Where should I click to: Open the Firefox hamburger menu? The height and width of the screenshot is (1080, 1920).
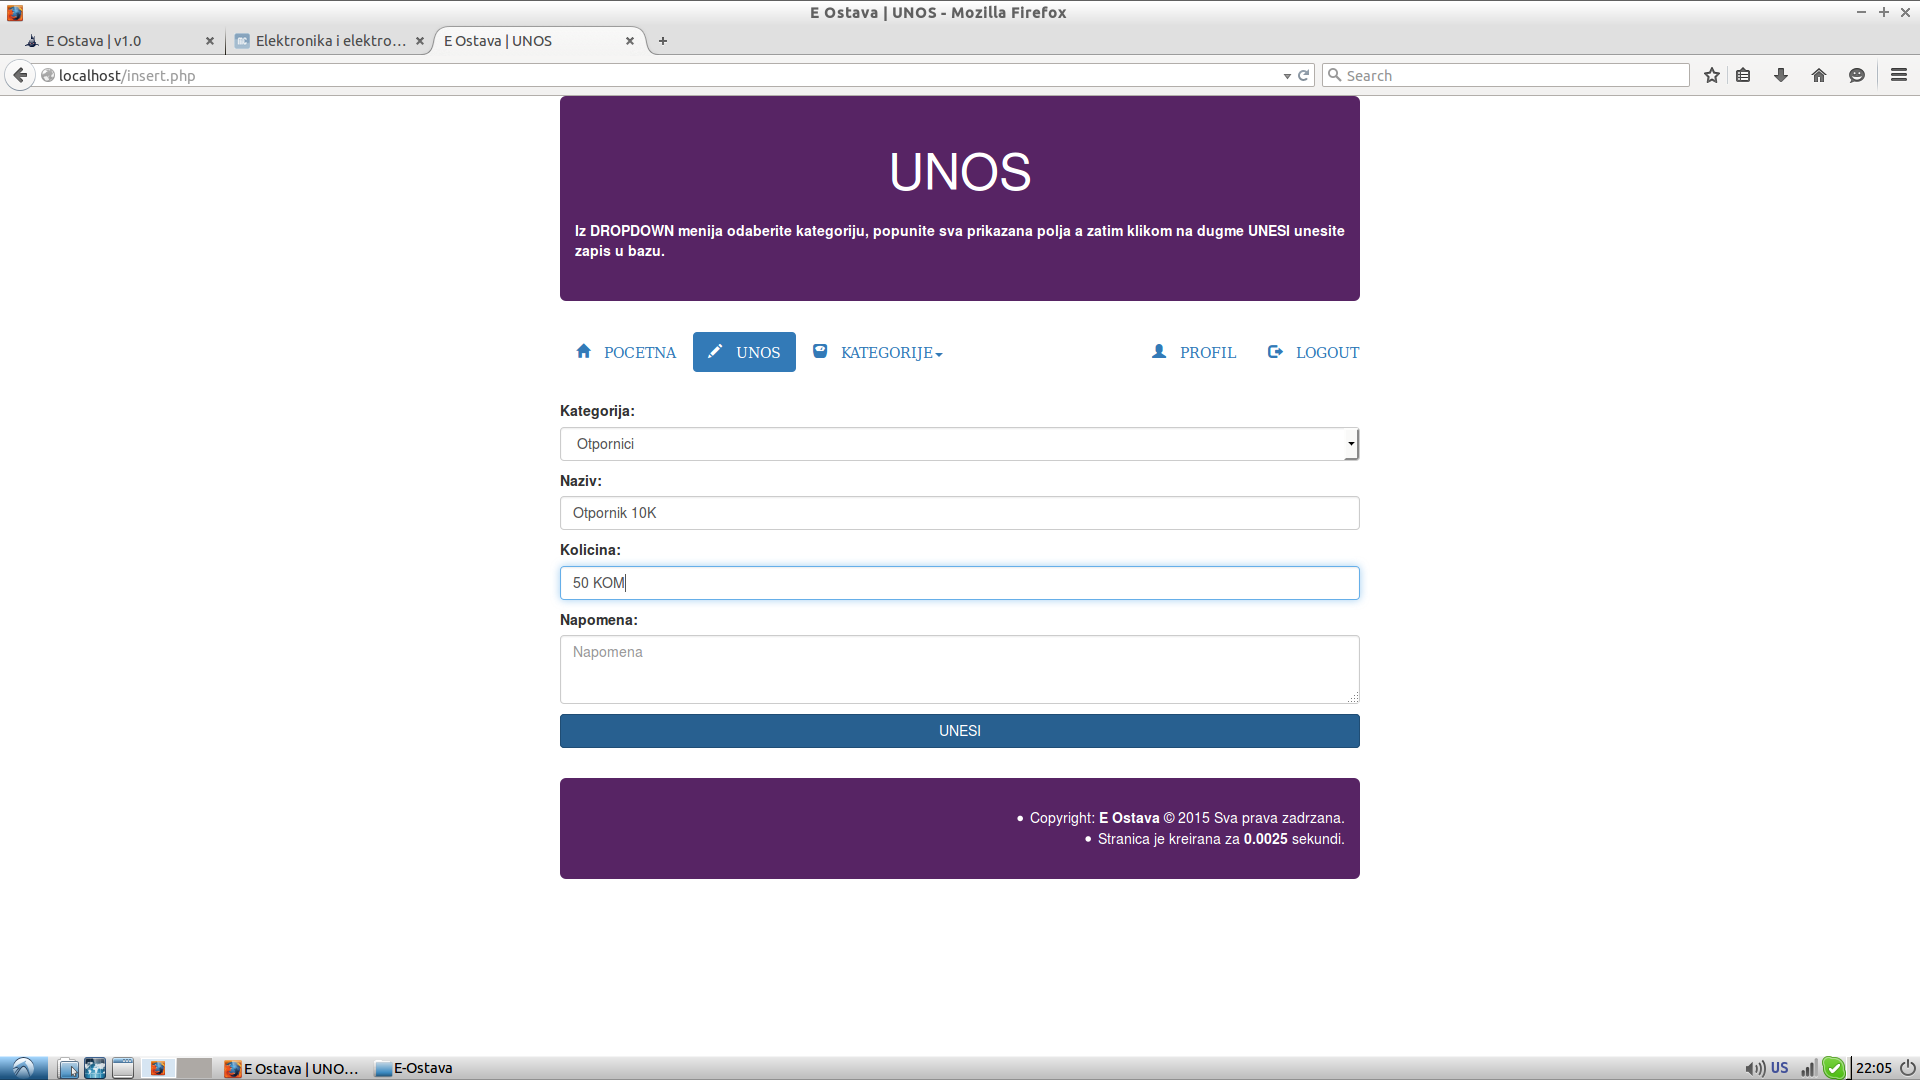click(x=1899, y=75)
